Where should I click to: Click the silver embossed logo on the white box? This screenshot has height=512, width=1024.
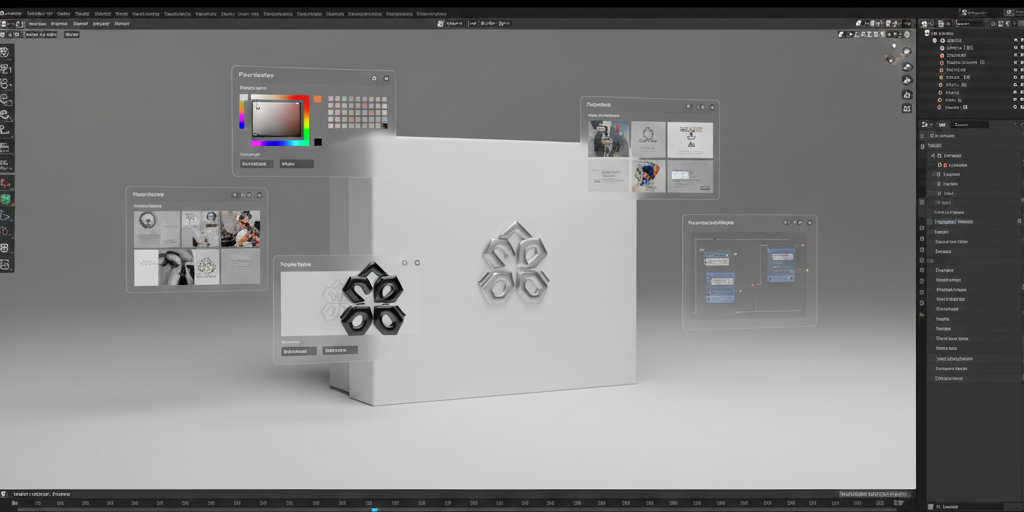515,264
